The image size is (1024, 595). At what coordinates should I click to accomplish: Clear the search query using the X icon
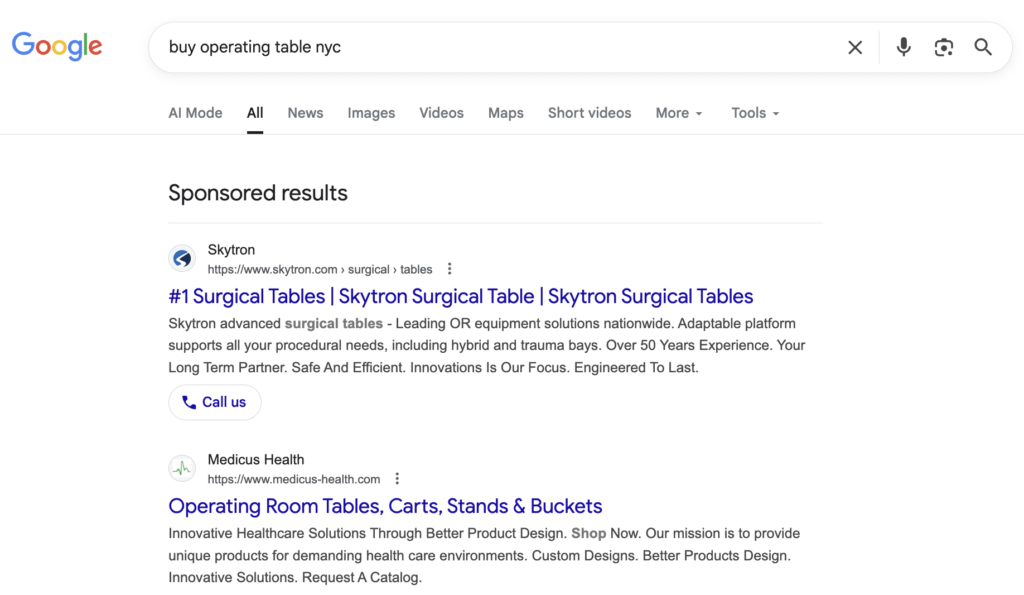[855, 47]
